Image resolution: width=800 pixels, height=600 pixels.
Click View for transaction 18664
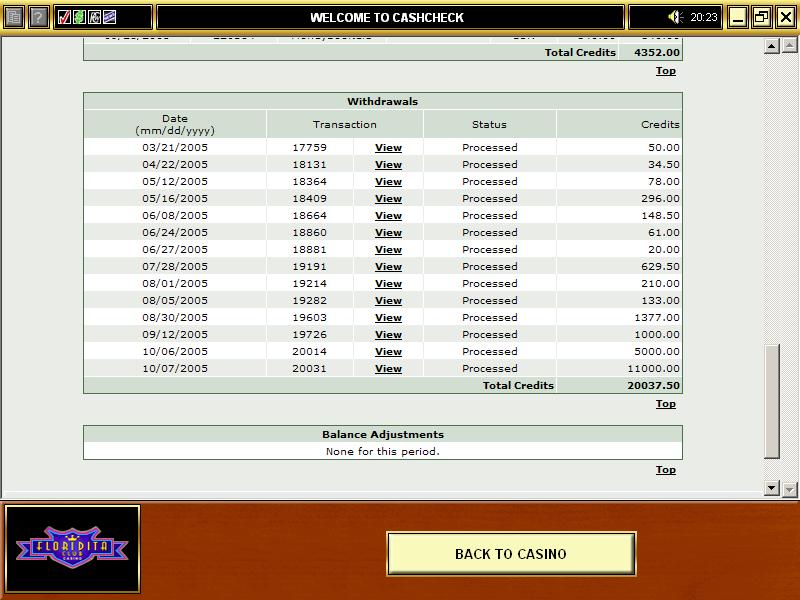(x=388, y=216)
